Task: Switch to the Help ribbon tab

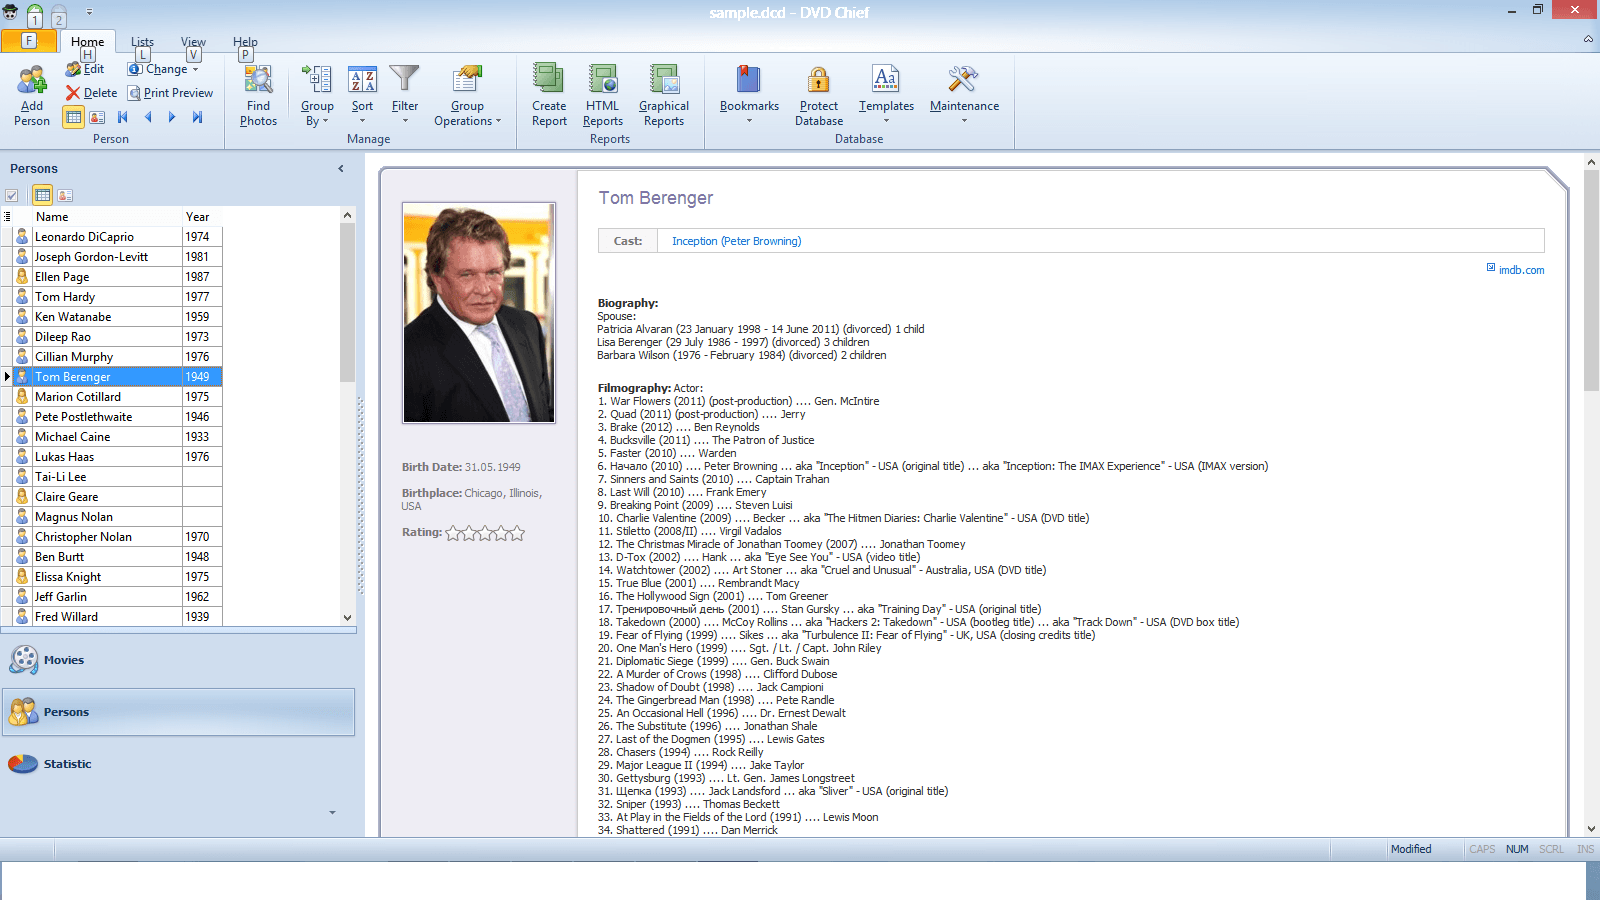Action: [245, 42]
